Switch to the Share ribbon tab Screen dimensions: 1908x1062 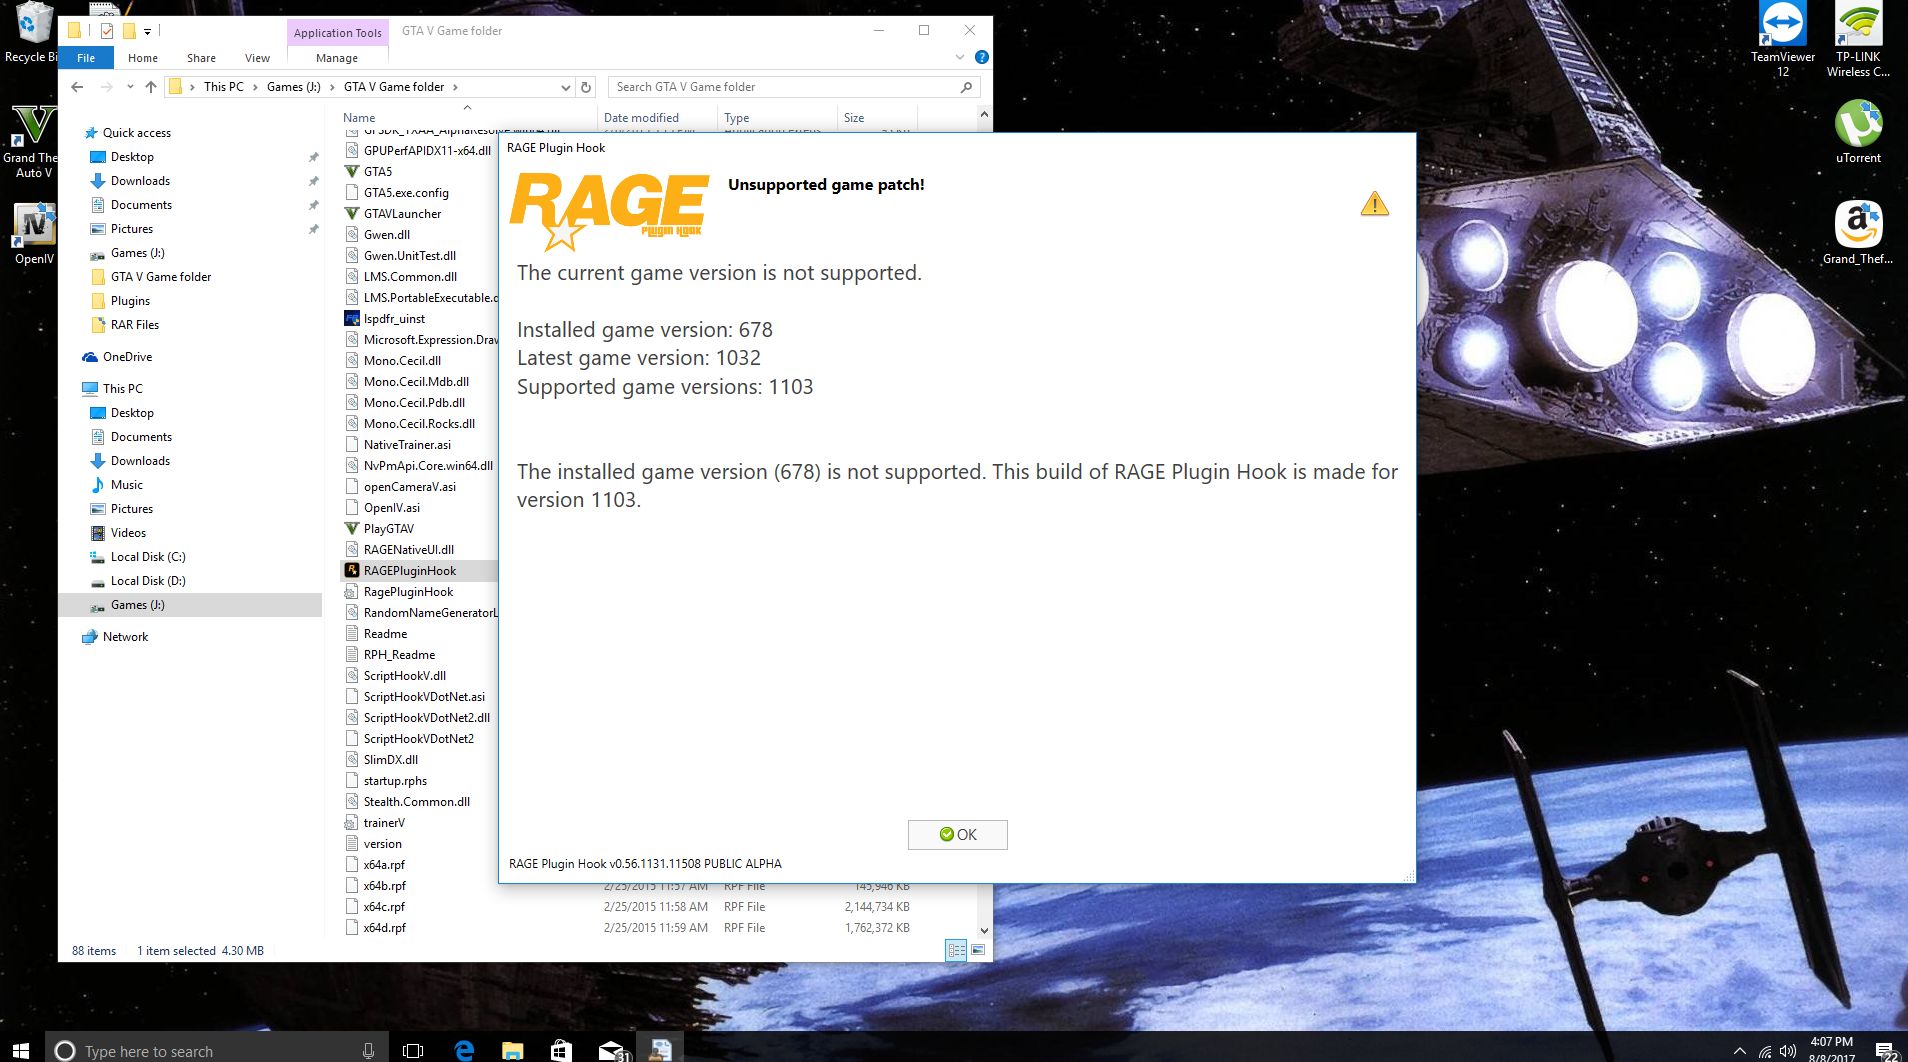(201, 58)
